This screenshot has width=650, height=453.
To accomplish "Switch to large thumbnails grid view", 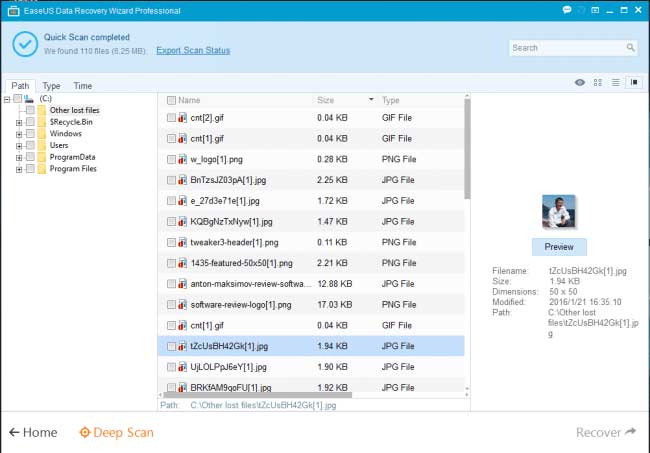I will (597, 82).
